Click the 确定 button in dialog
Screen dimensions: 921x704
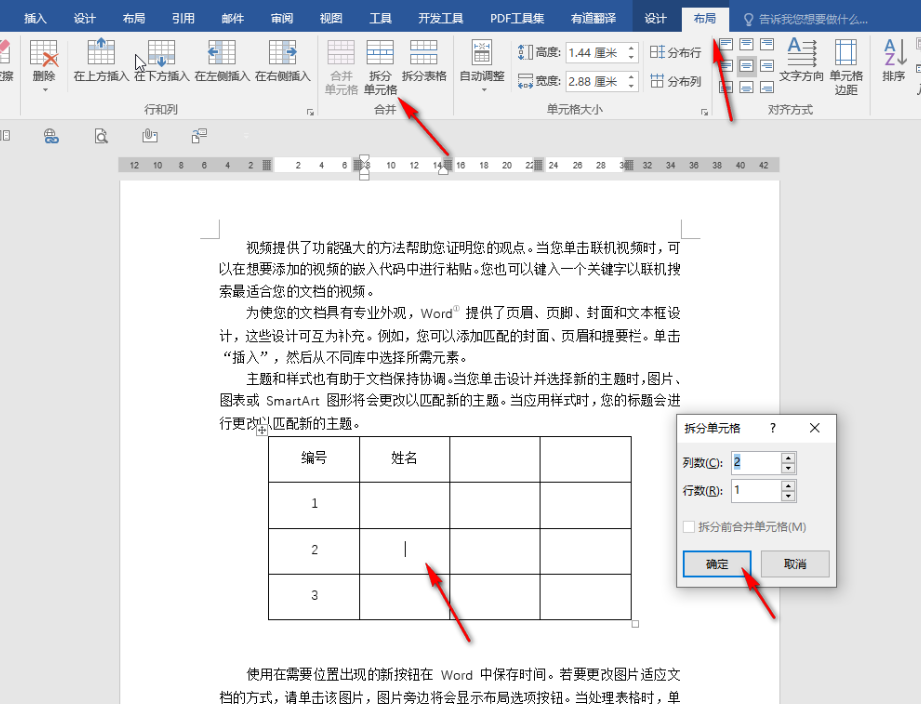point(717,564)
